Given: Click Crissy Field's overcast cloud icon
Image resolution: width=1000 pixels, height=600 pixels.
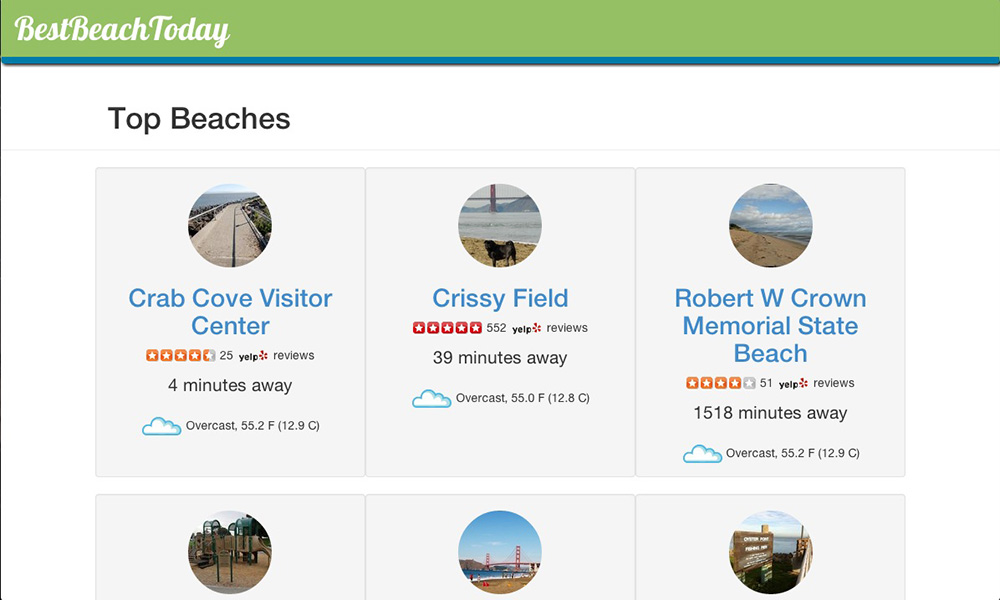Looking at the screenshot, I should [431, 399].
